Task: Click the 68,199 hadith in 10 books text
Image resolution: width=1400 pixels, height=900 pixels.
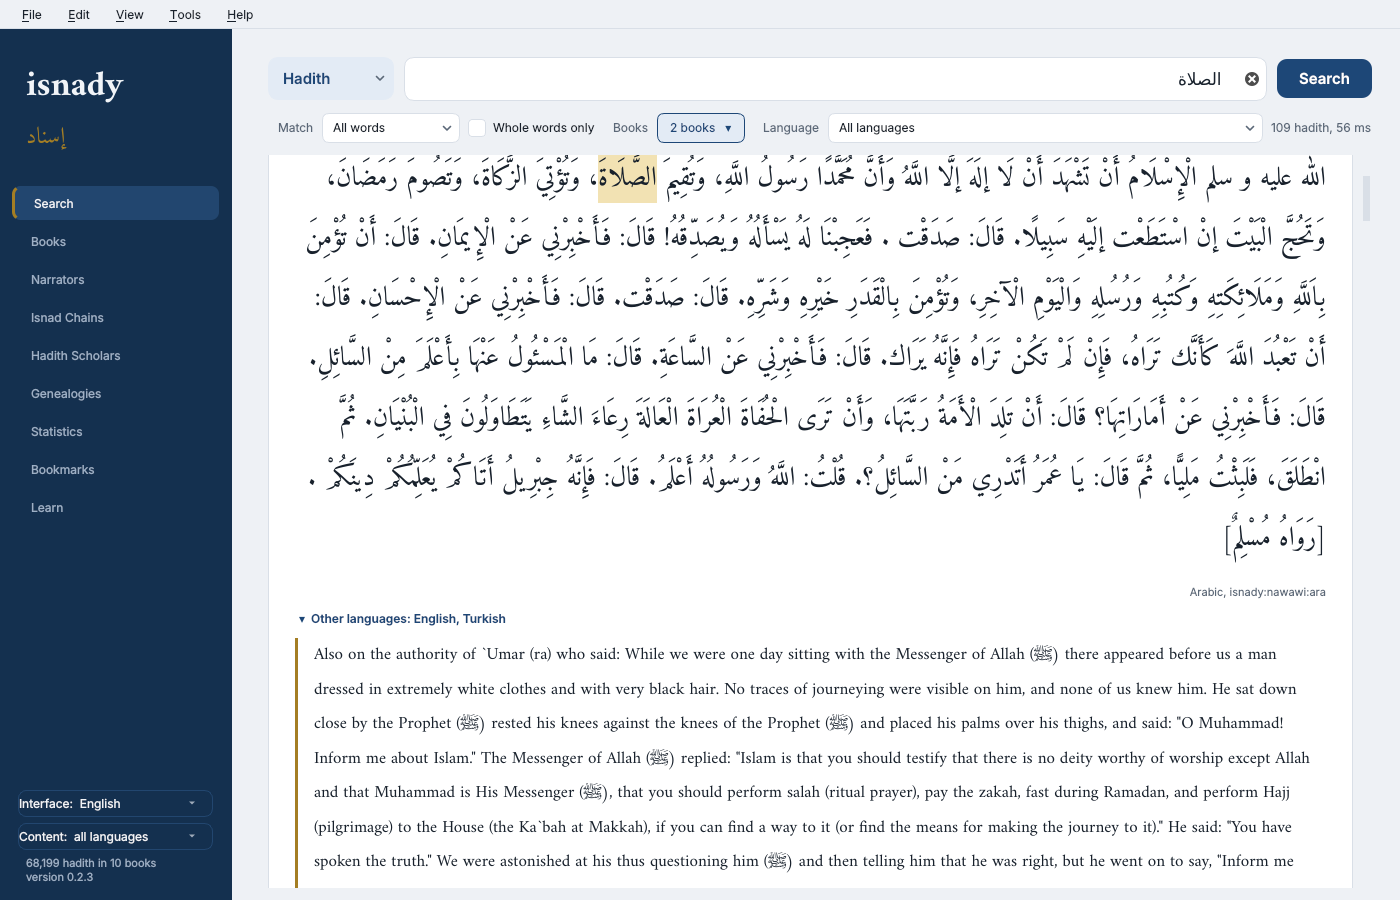Action: point(91,863)
